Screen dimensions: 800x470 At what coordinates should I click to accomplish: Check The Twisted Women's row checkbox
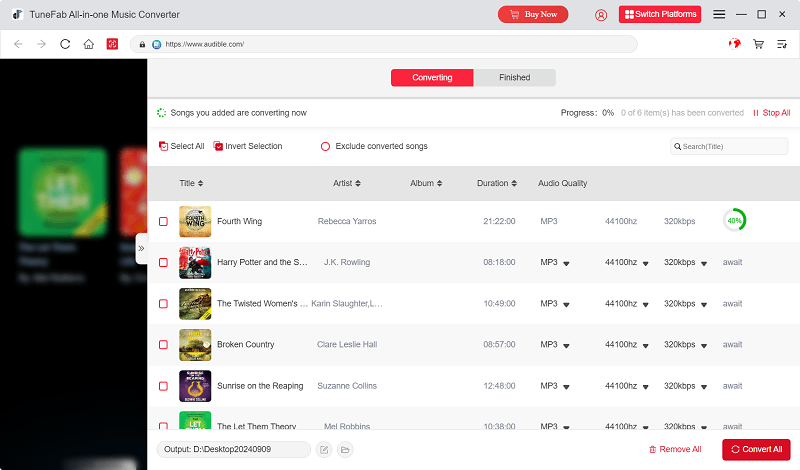pyautogui.click(x=163, y=304)
